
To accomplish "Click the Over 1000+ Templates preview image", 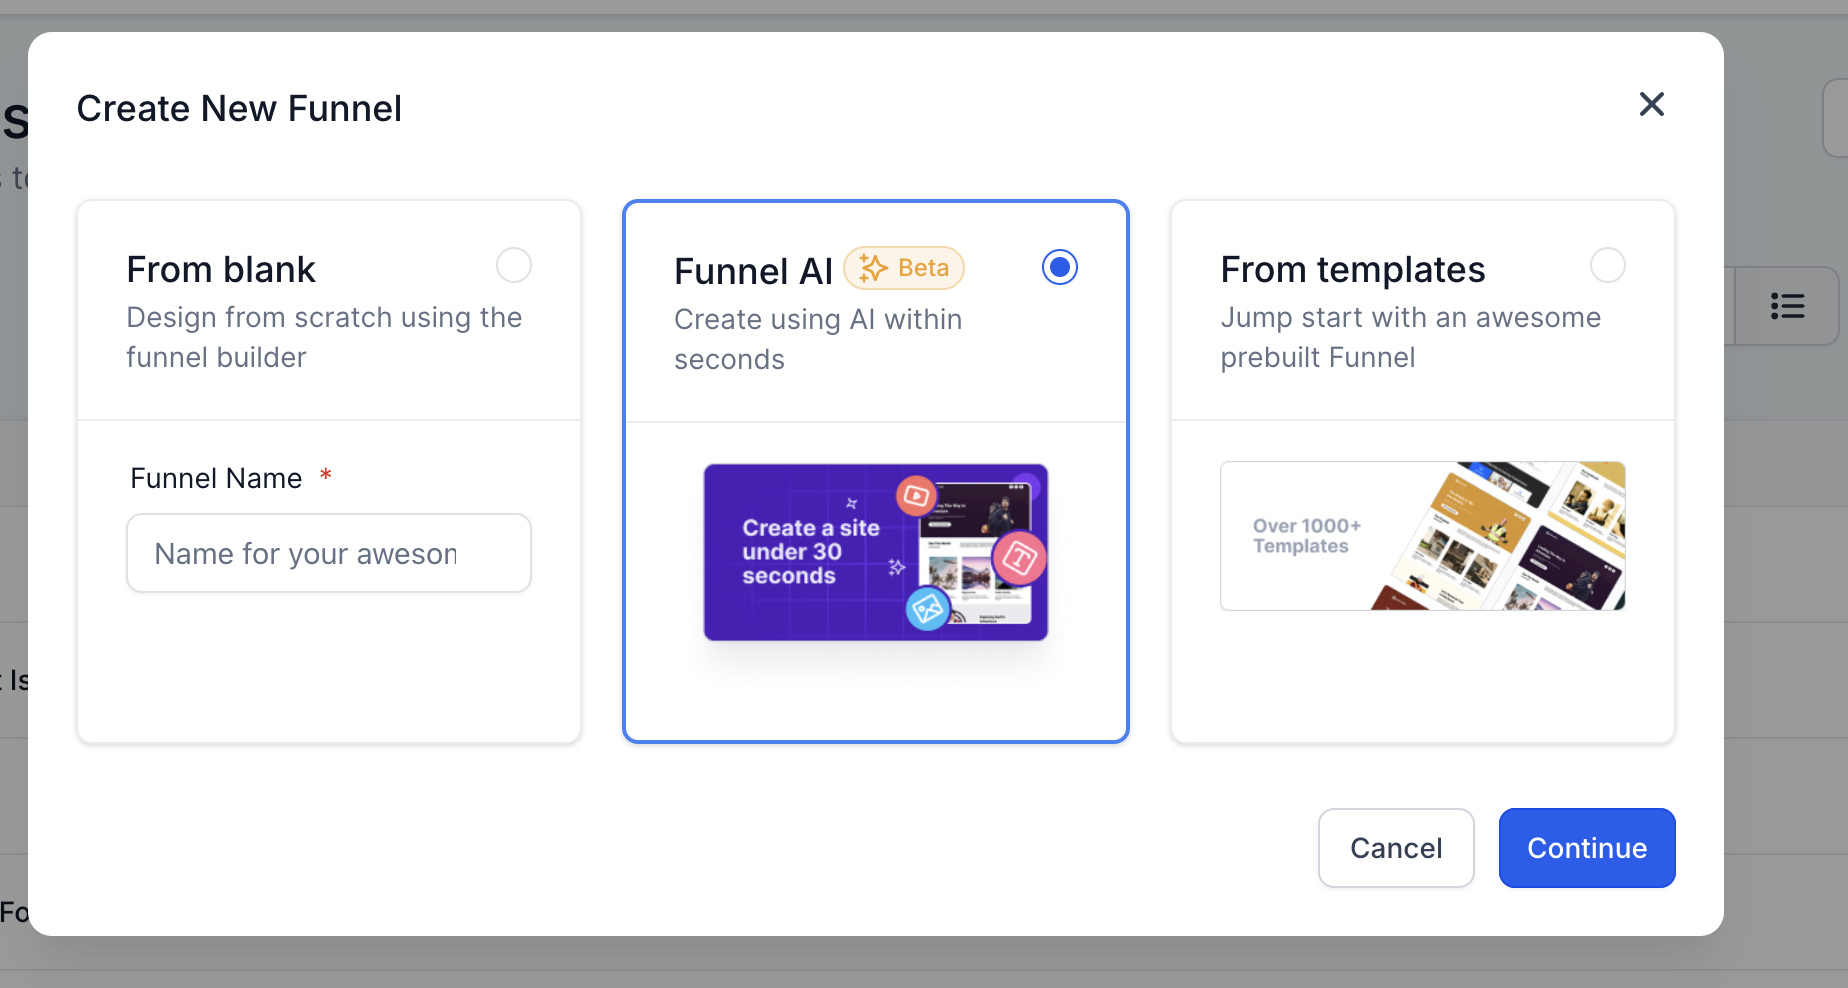I will tap(1422, 536).
